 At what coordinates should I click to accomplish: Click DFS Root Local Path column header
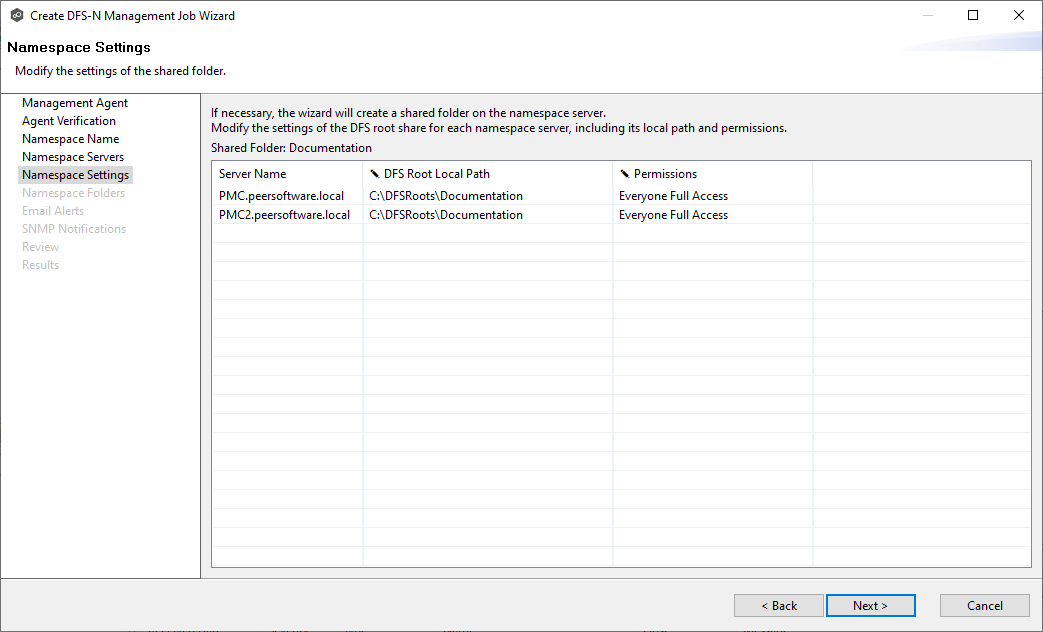[488, 174]
